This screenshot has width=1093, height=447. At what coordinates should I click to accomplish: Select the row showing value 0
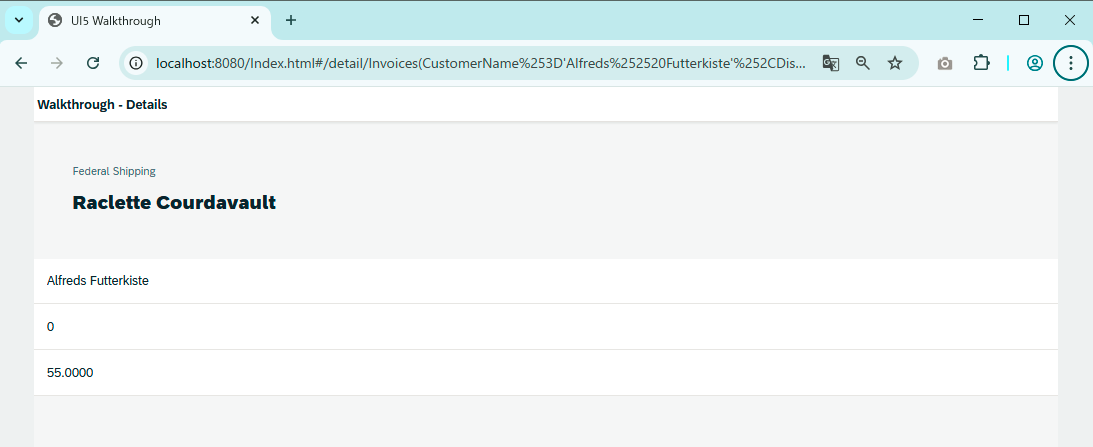546,326
